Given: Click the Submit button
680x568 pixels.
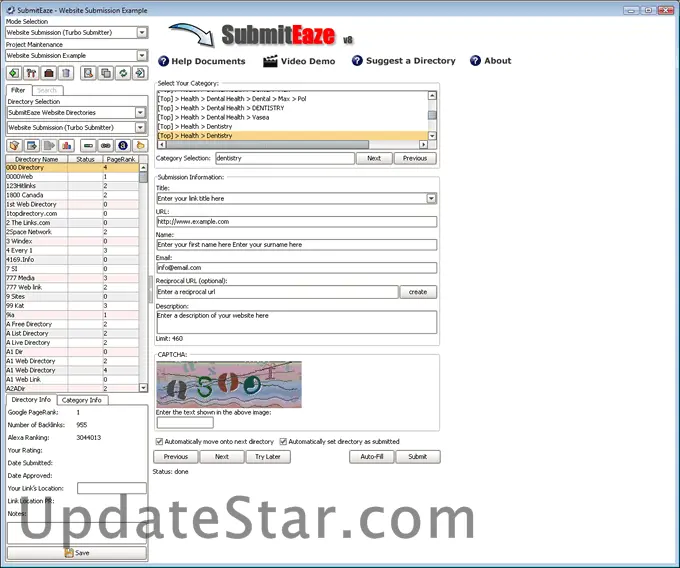Looking at the screenshot, I should point(418,457).
